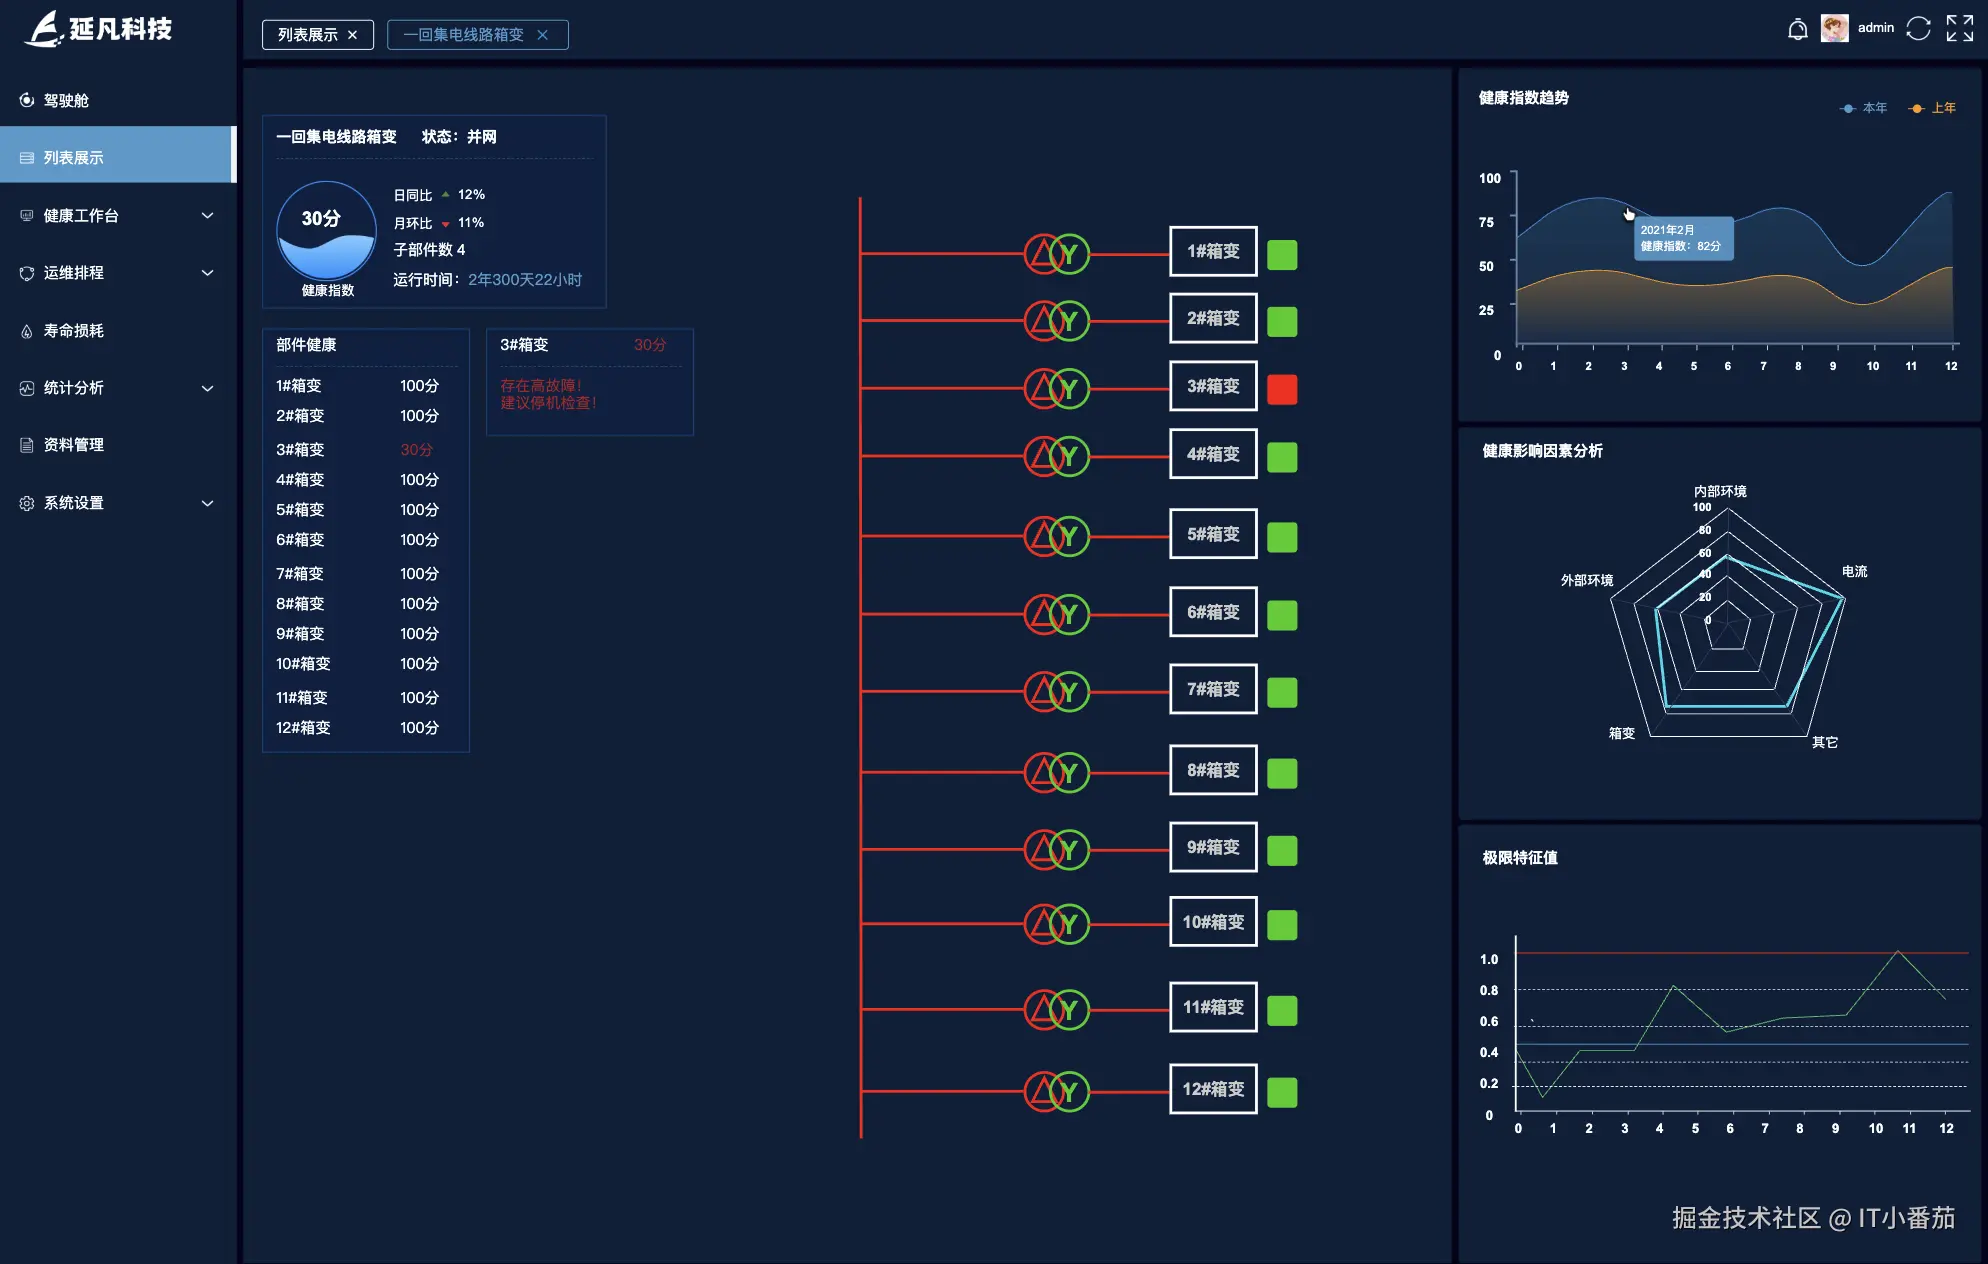This screenshot has height=1264, width=1988.
Task: Click the transformer symbol on 3#箱变 line
Action: click(1056, 388)
